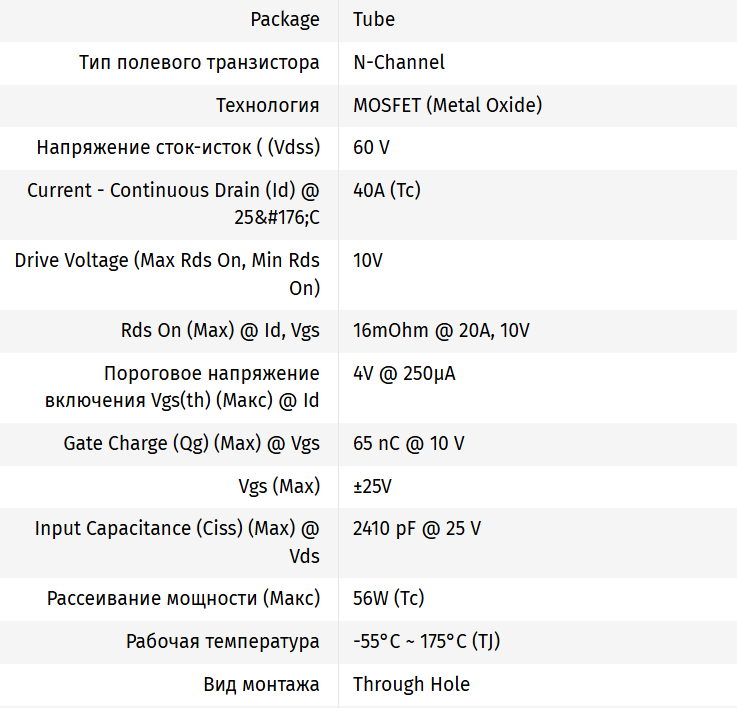Select the '4V @ 250µA' threshold value
Image resolution: width=737 pixels, height=708 pixels.
click(405, 374)
